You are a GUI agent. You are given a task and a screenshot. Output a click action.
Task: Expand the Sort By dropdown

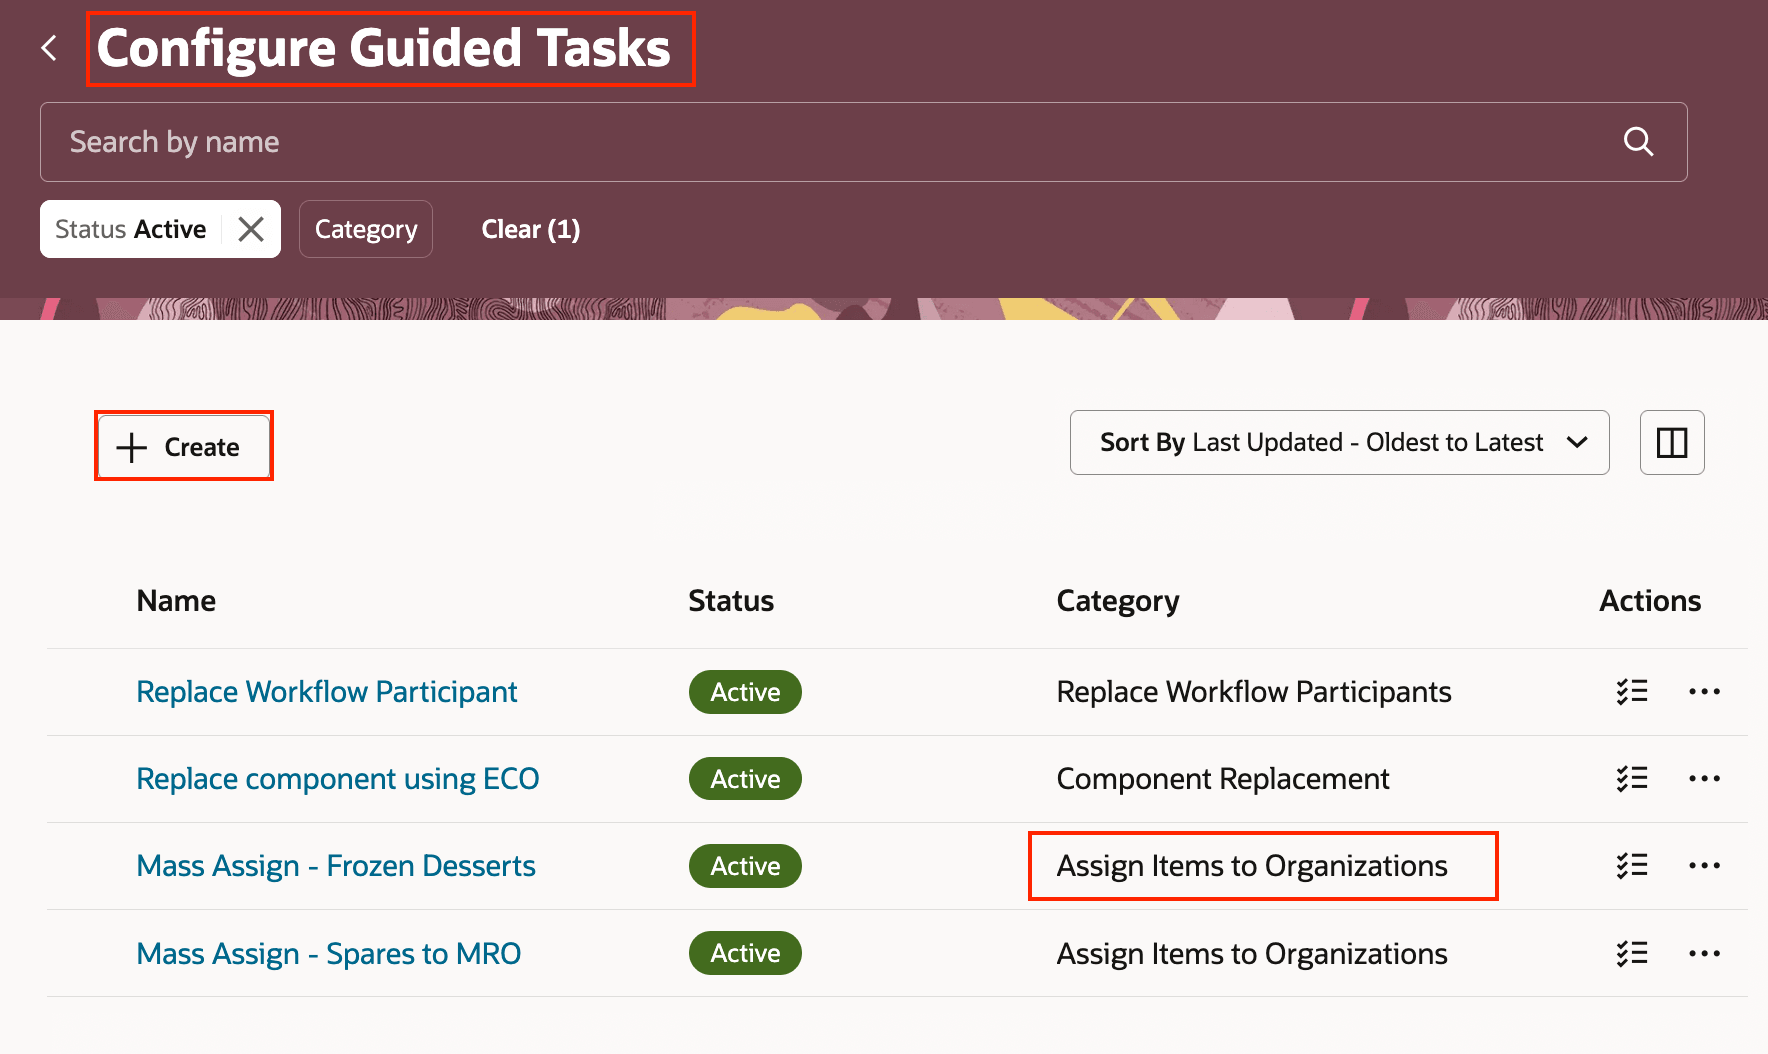[1339, 442]
